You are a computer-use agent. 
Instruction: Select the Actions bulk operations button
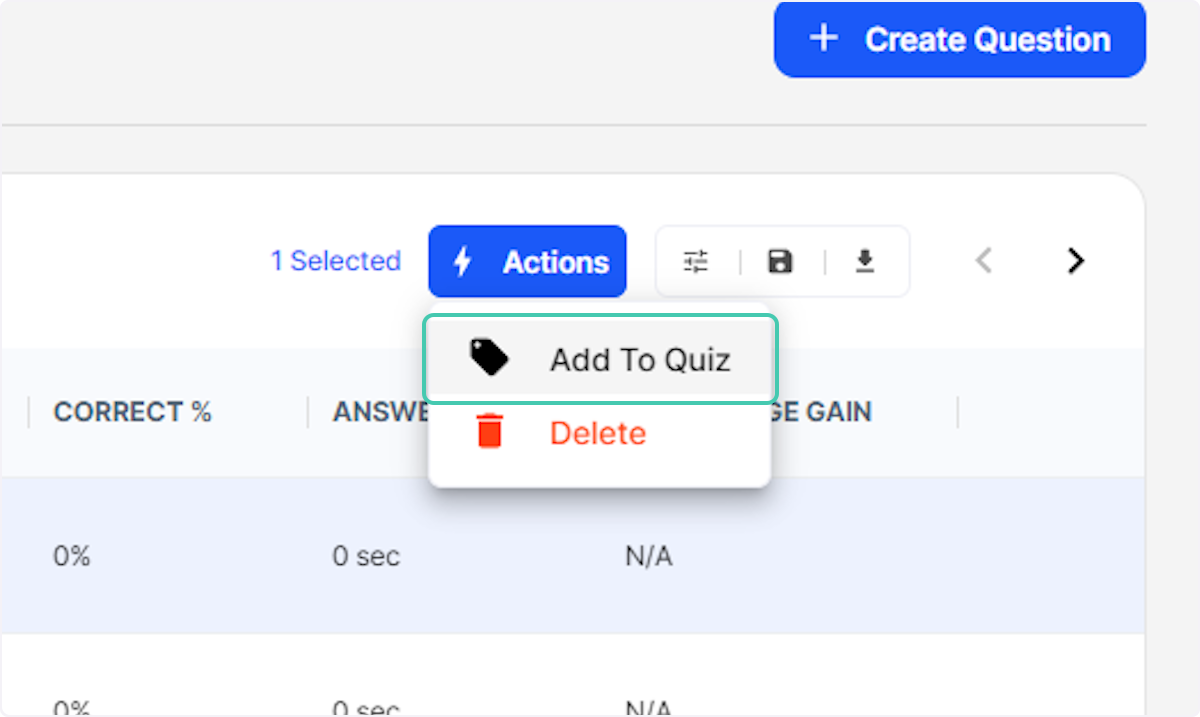[527, 261]
